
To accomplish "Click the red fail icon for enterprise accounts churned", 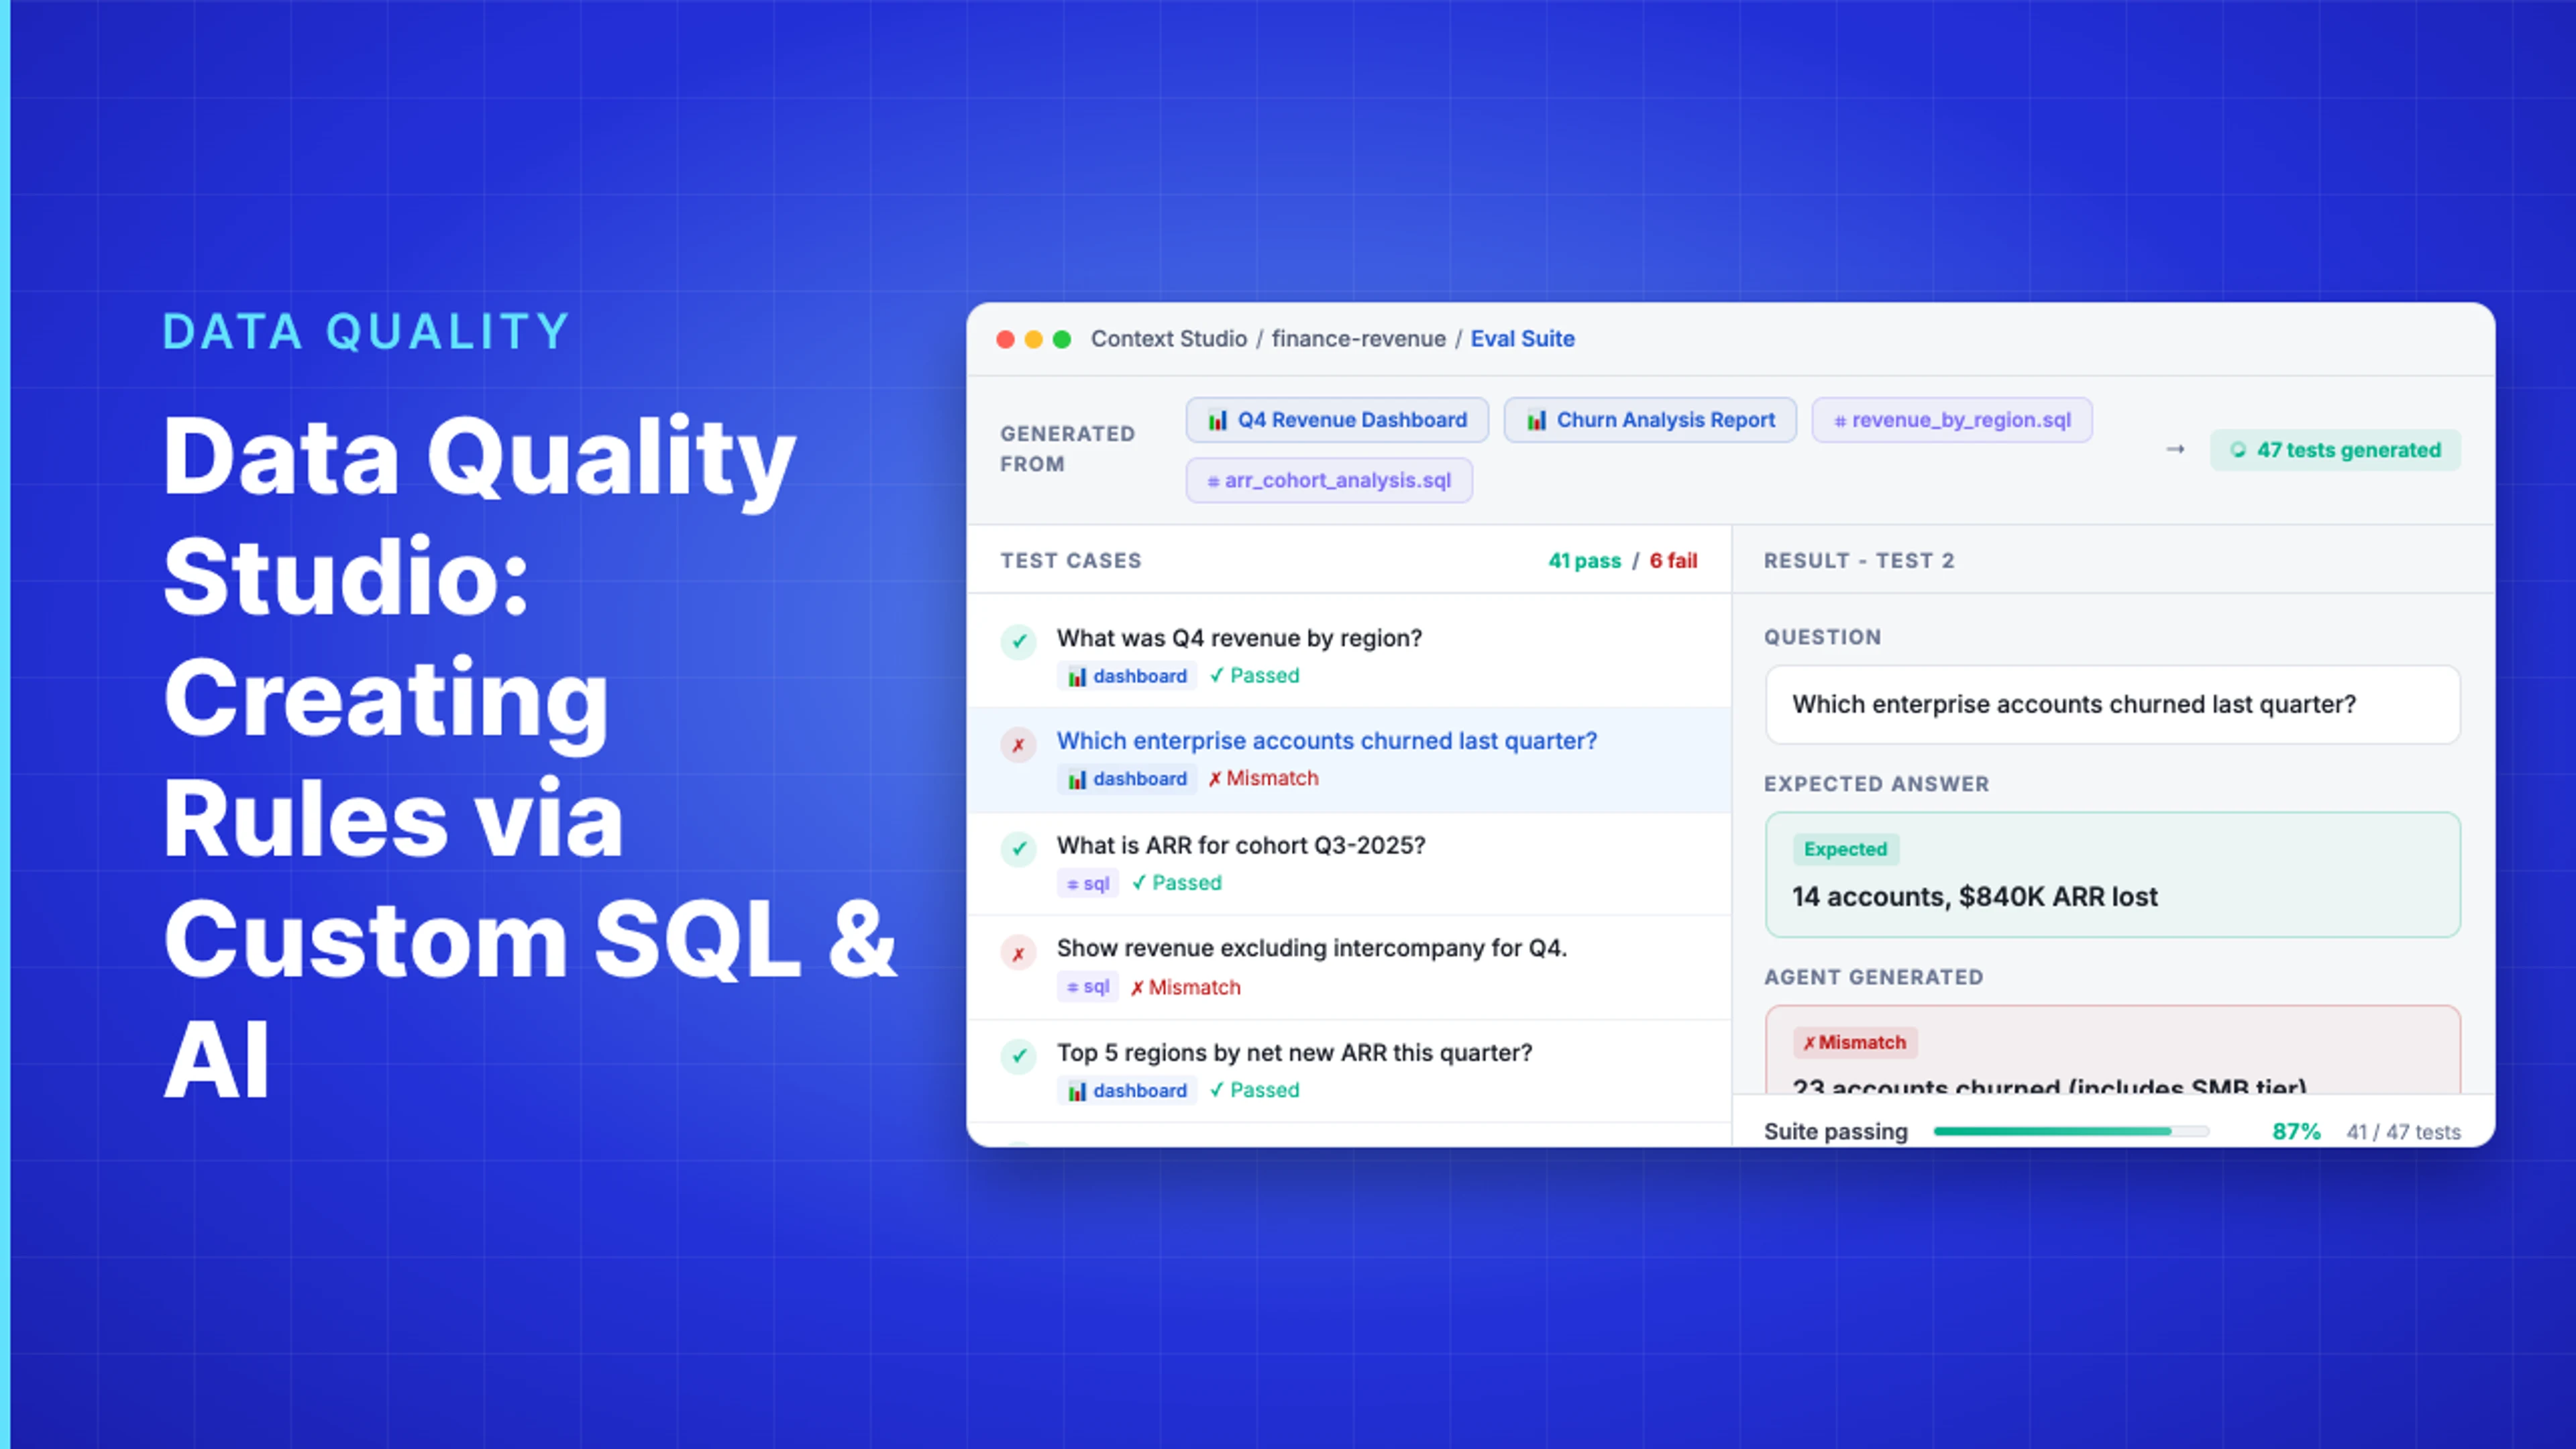I will coord(1018,745).
